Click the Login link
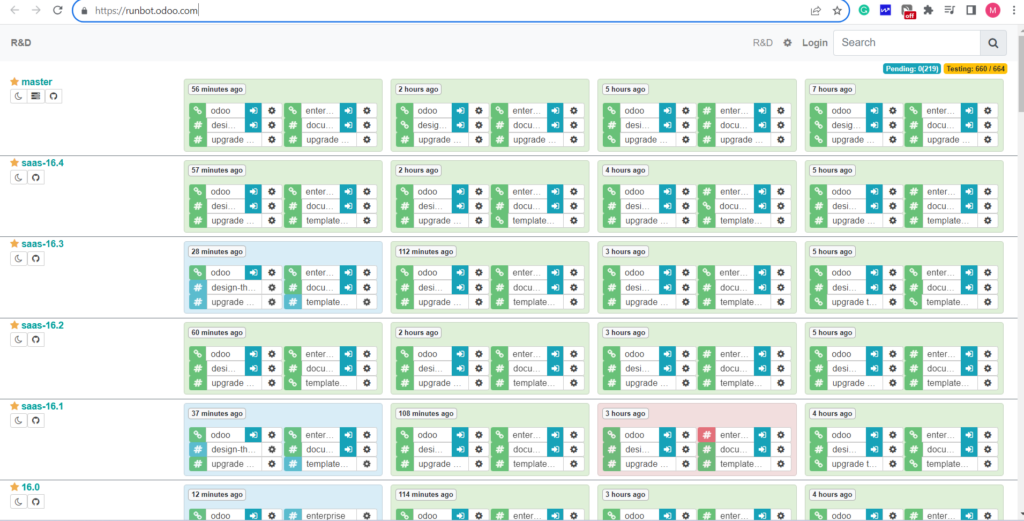Viewport: 1024px width, 521px height. point(814,43)
